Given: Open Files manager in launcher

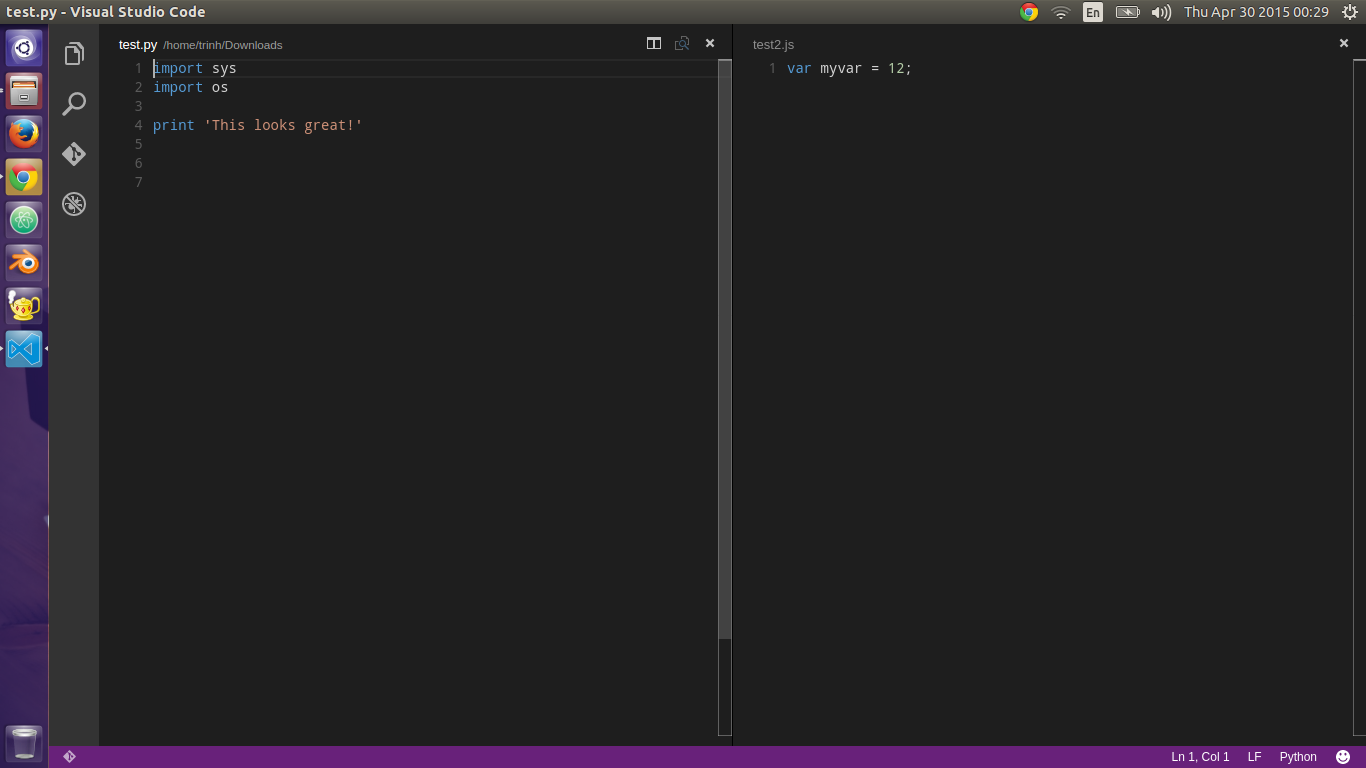Looking at the screenshot, I should click(x=24, y=91).
